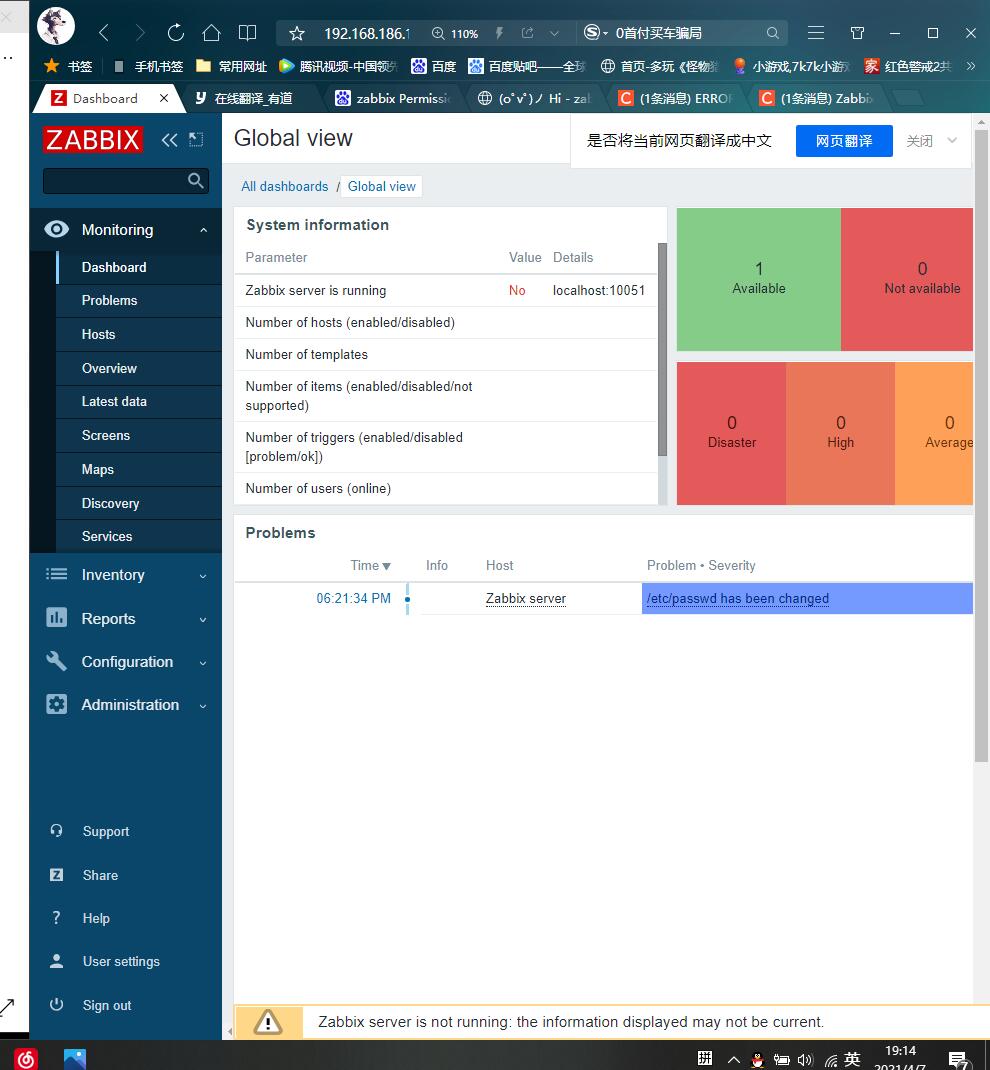Open the reading mode book icon
990x1070 pixels.
(248, 32)
